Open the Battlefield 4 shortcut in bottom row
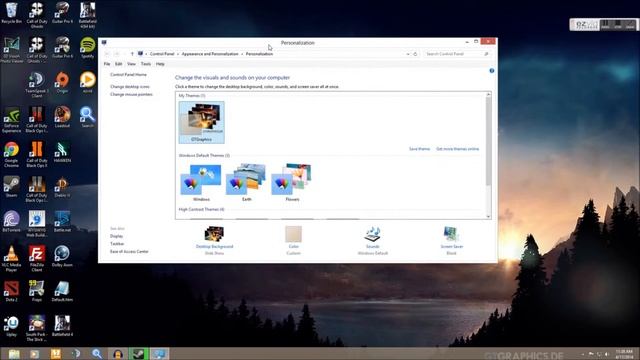 point(62,326)
